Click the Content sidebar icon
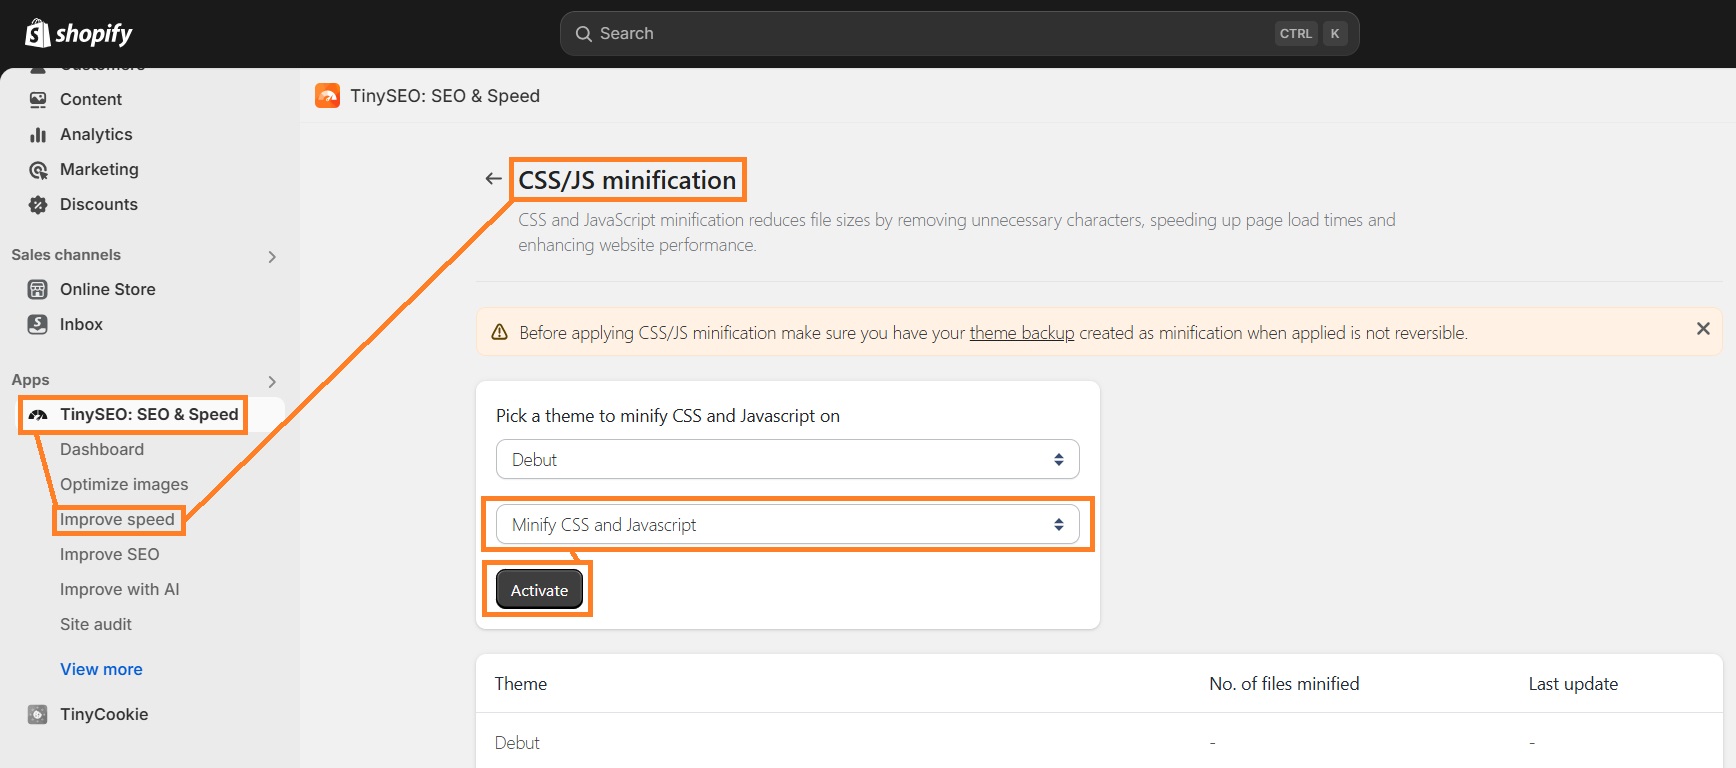The image size is (1736, 768). (38, 100)
